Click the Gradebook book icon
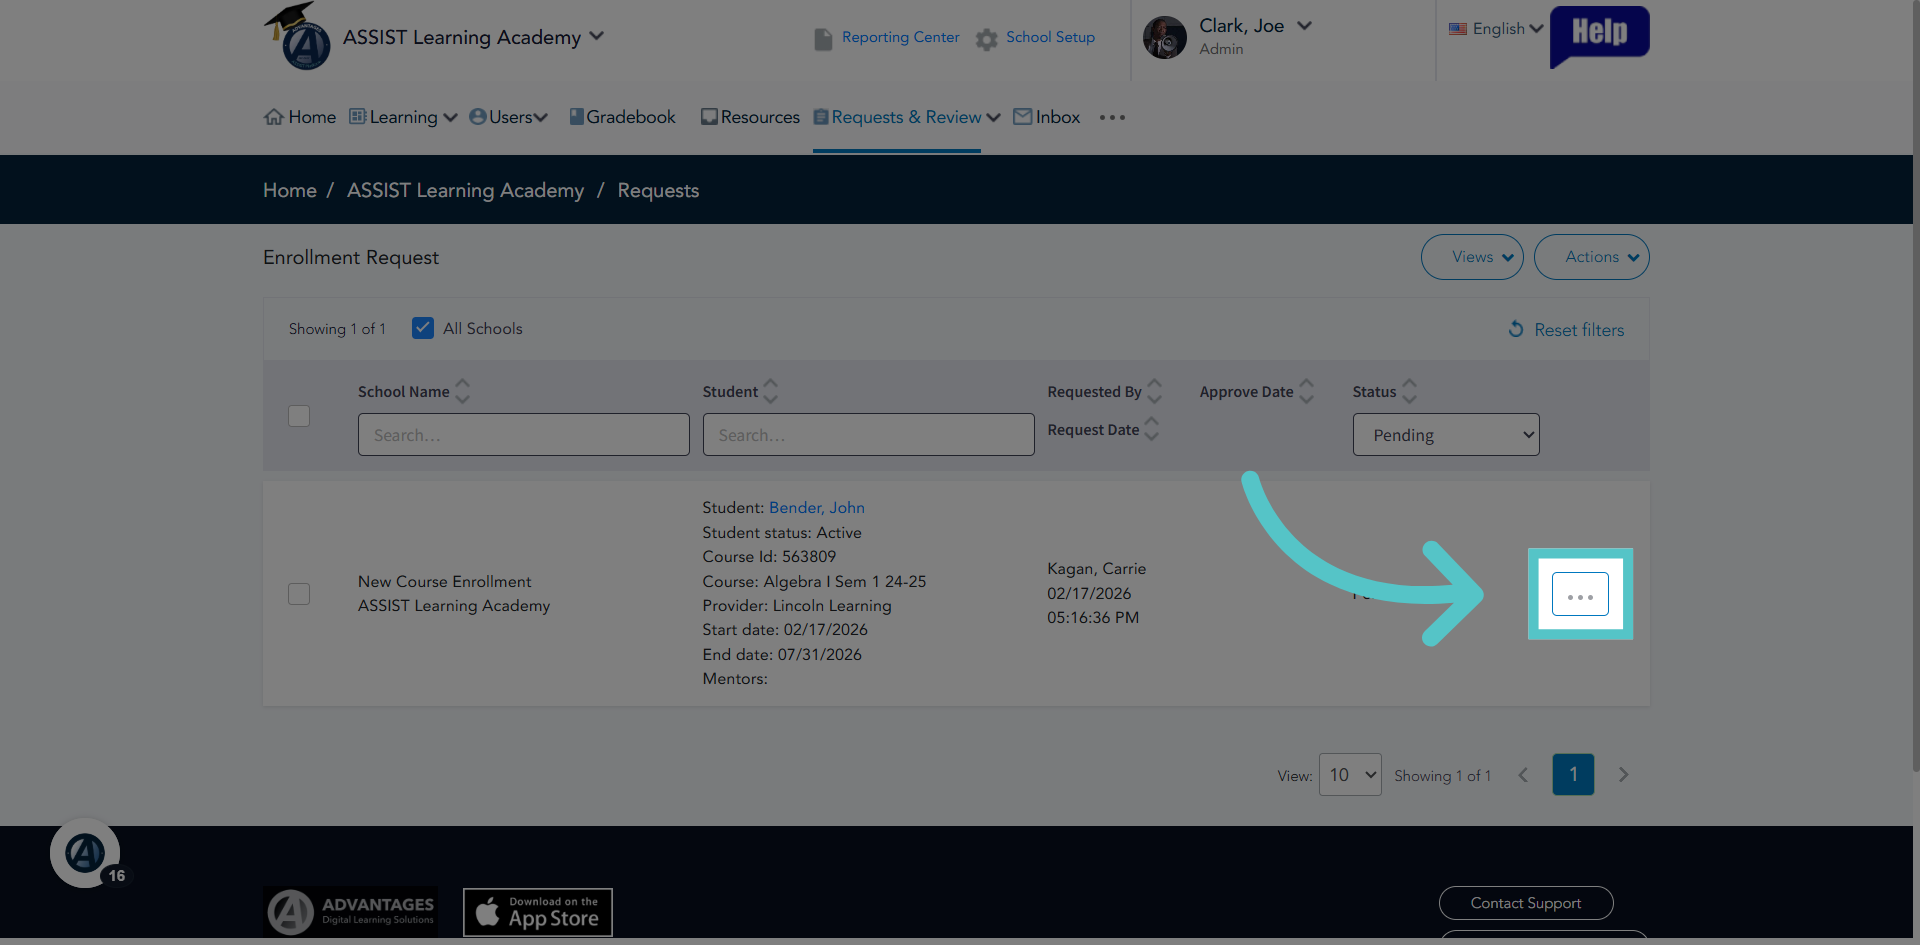 (x=576, y=117)
